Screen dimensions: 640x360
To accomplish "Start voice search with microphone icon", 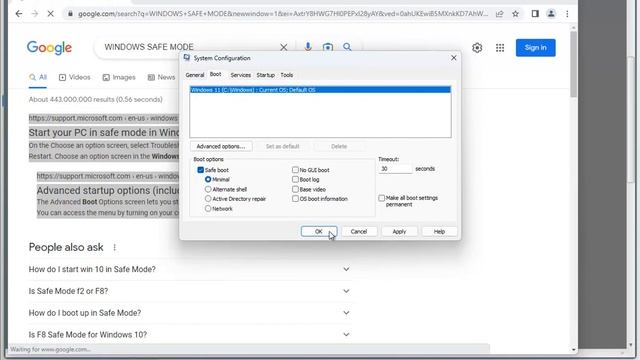I will pos(308,47).
